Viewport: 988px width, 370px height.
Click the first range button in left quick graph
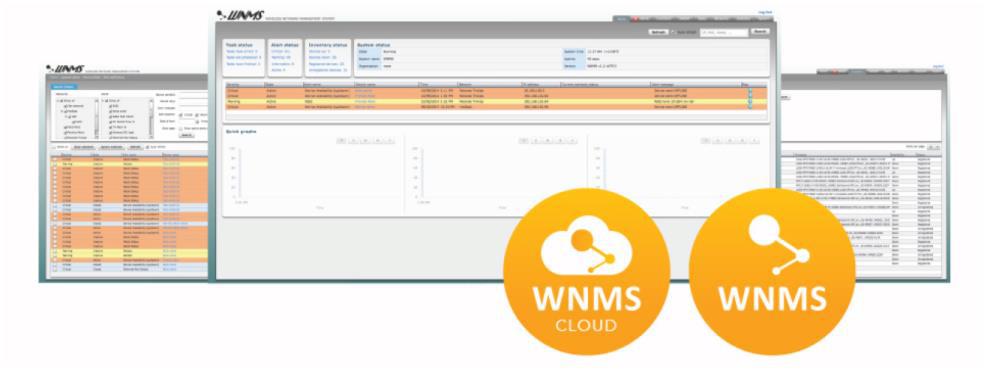pos(341,141)
